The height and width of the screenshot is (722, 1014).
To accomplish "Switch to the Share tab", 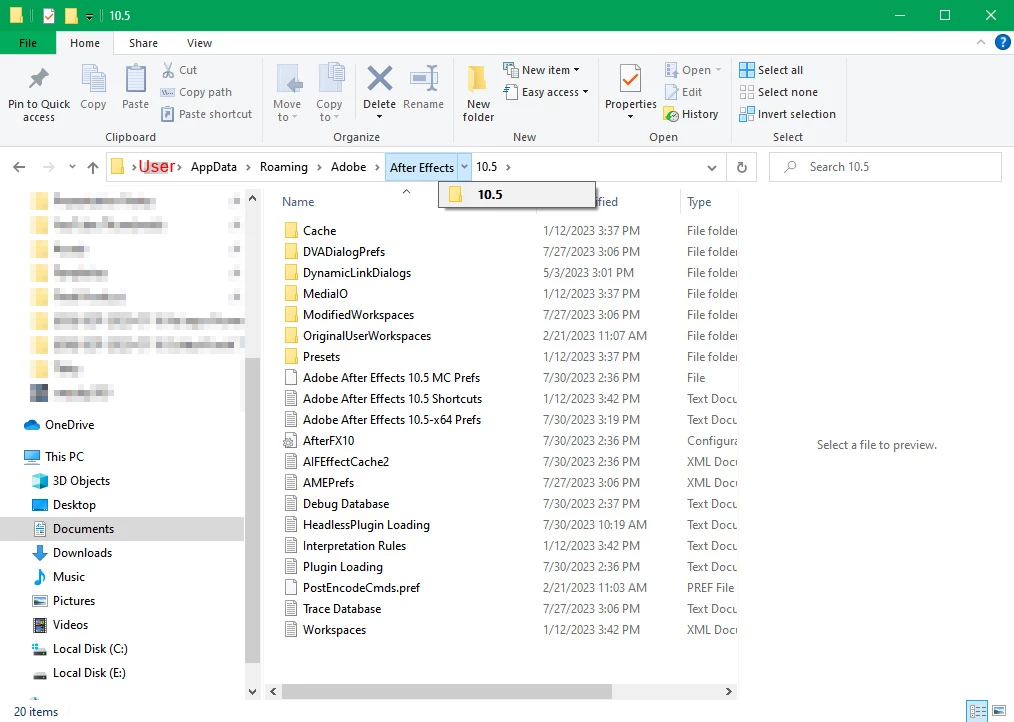I will (x=143, y=43).
